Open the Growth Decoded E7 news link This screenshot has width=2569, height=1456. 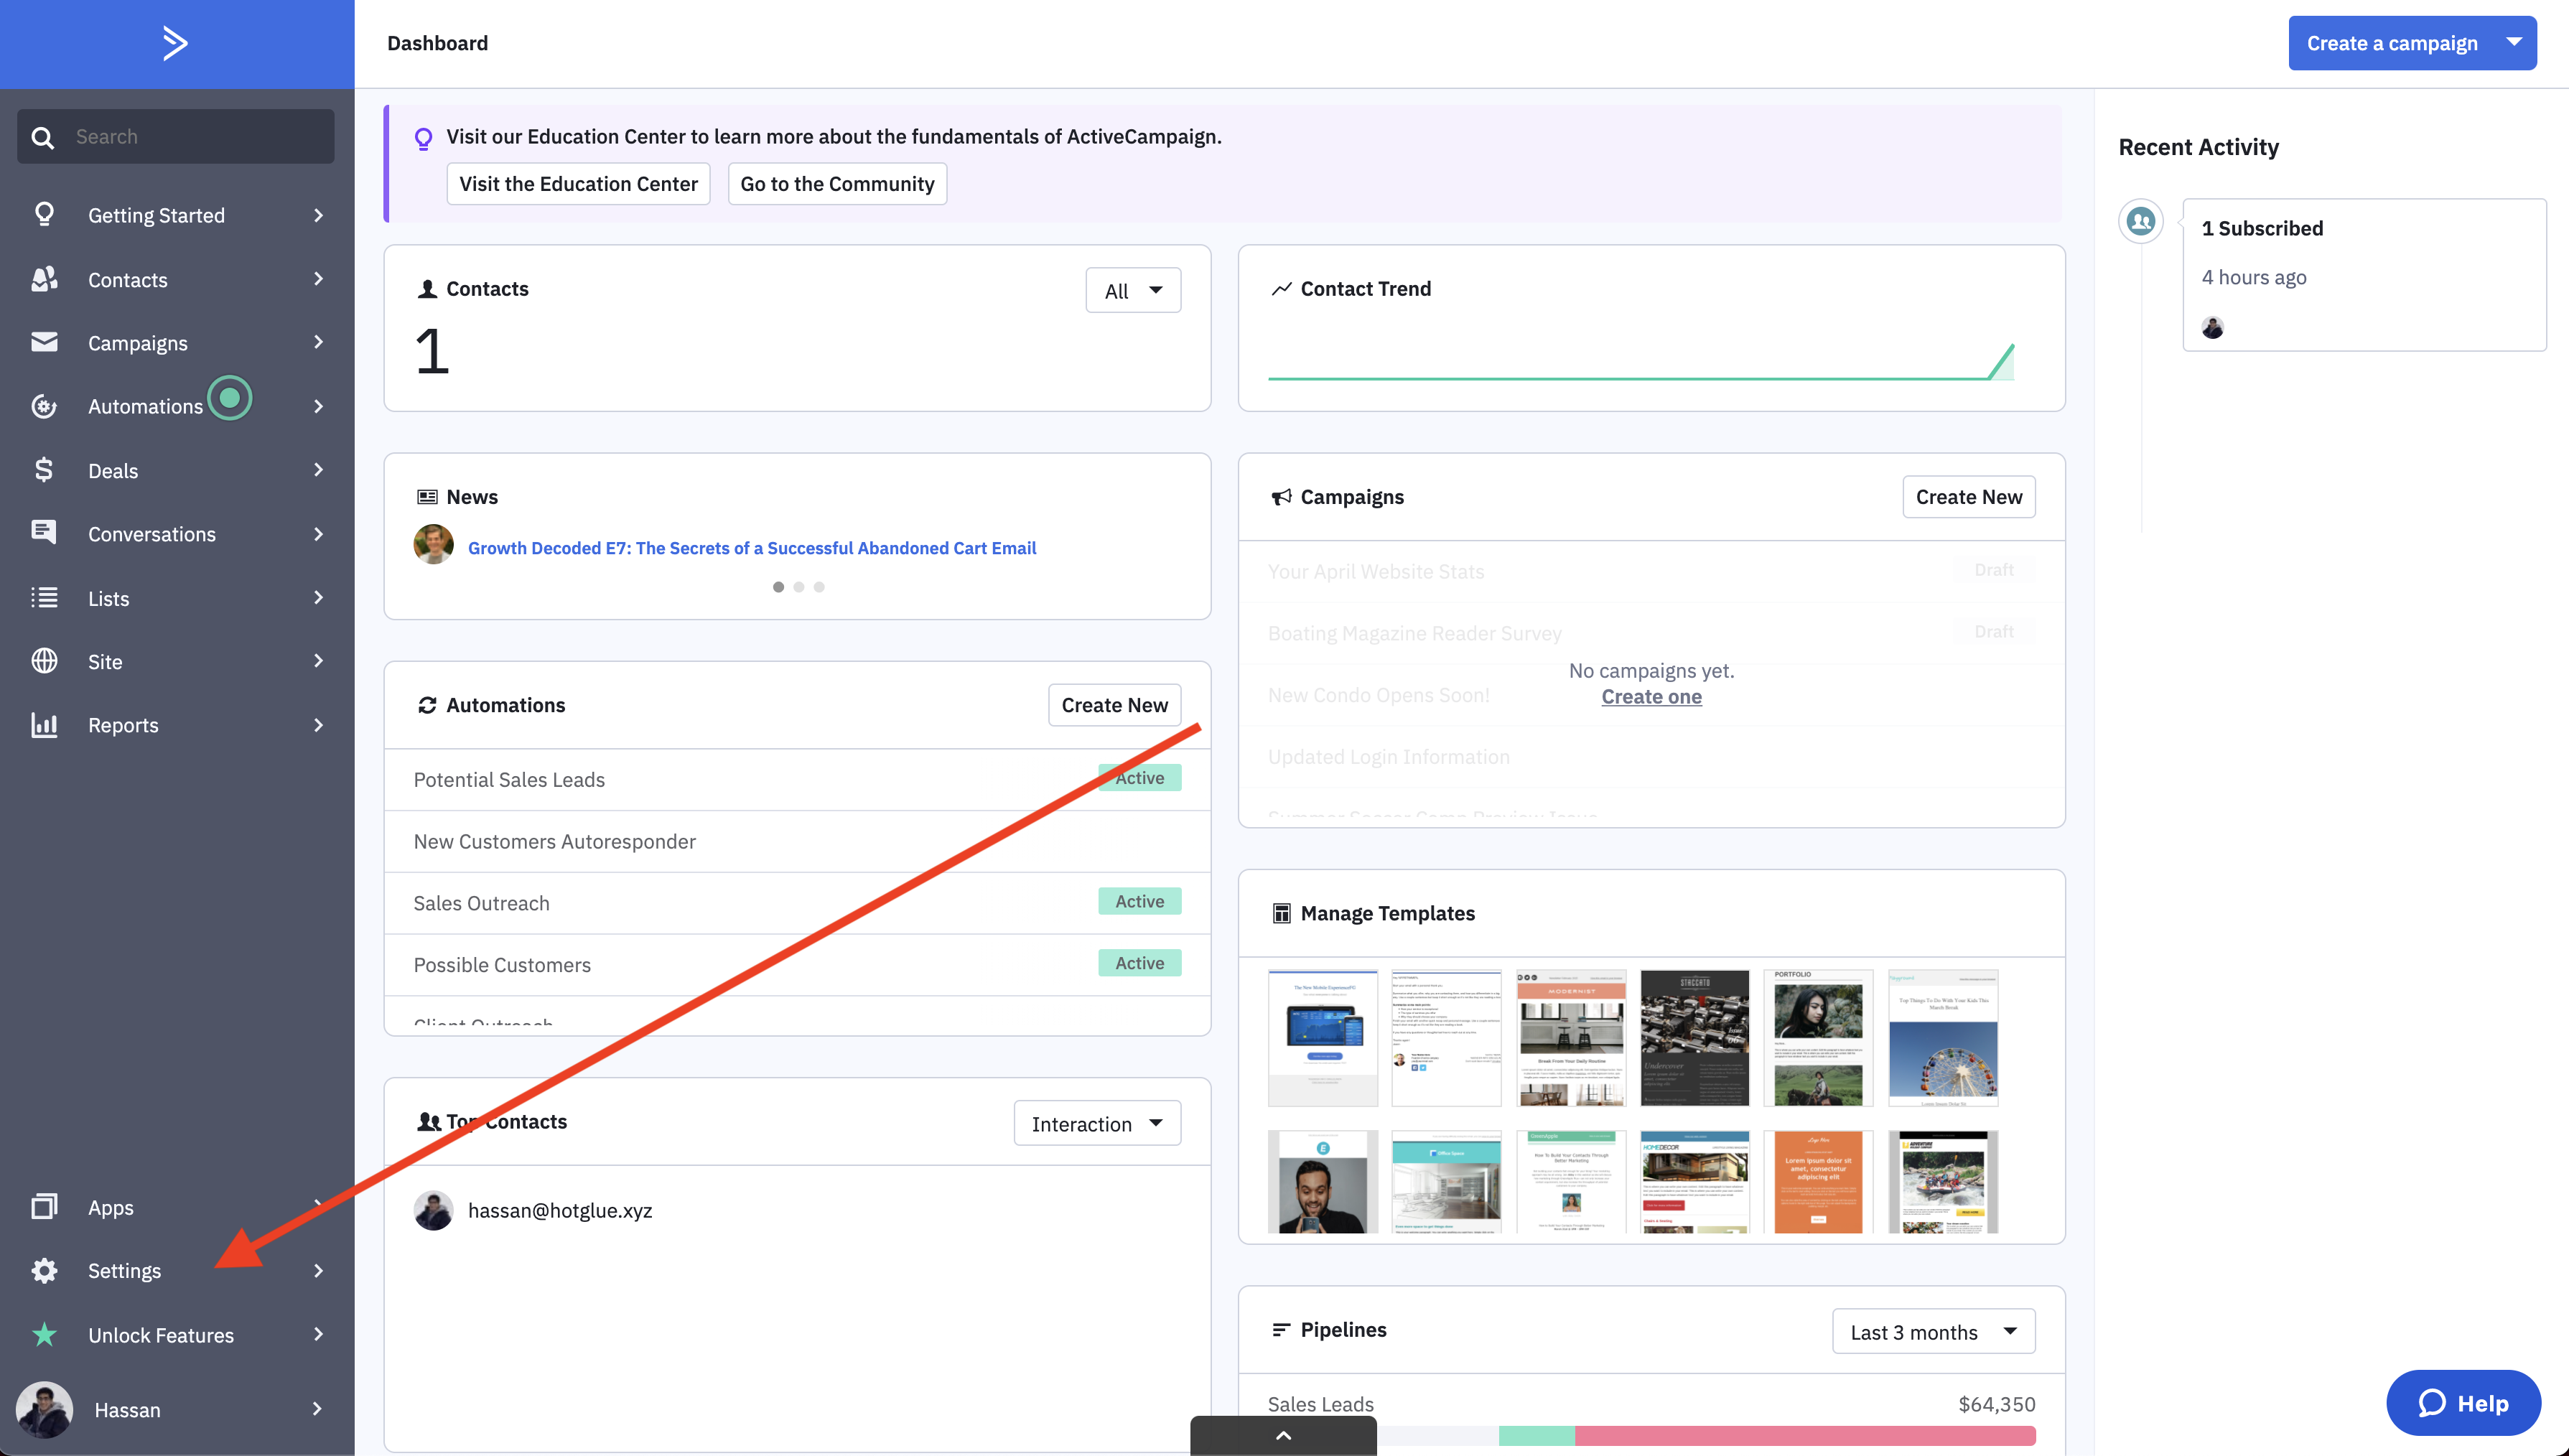751,548
